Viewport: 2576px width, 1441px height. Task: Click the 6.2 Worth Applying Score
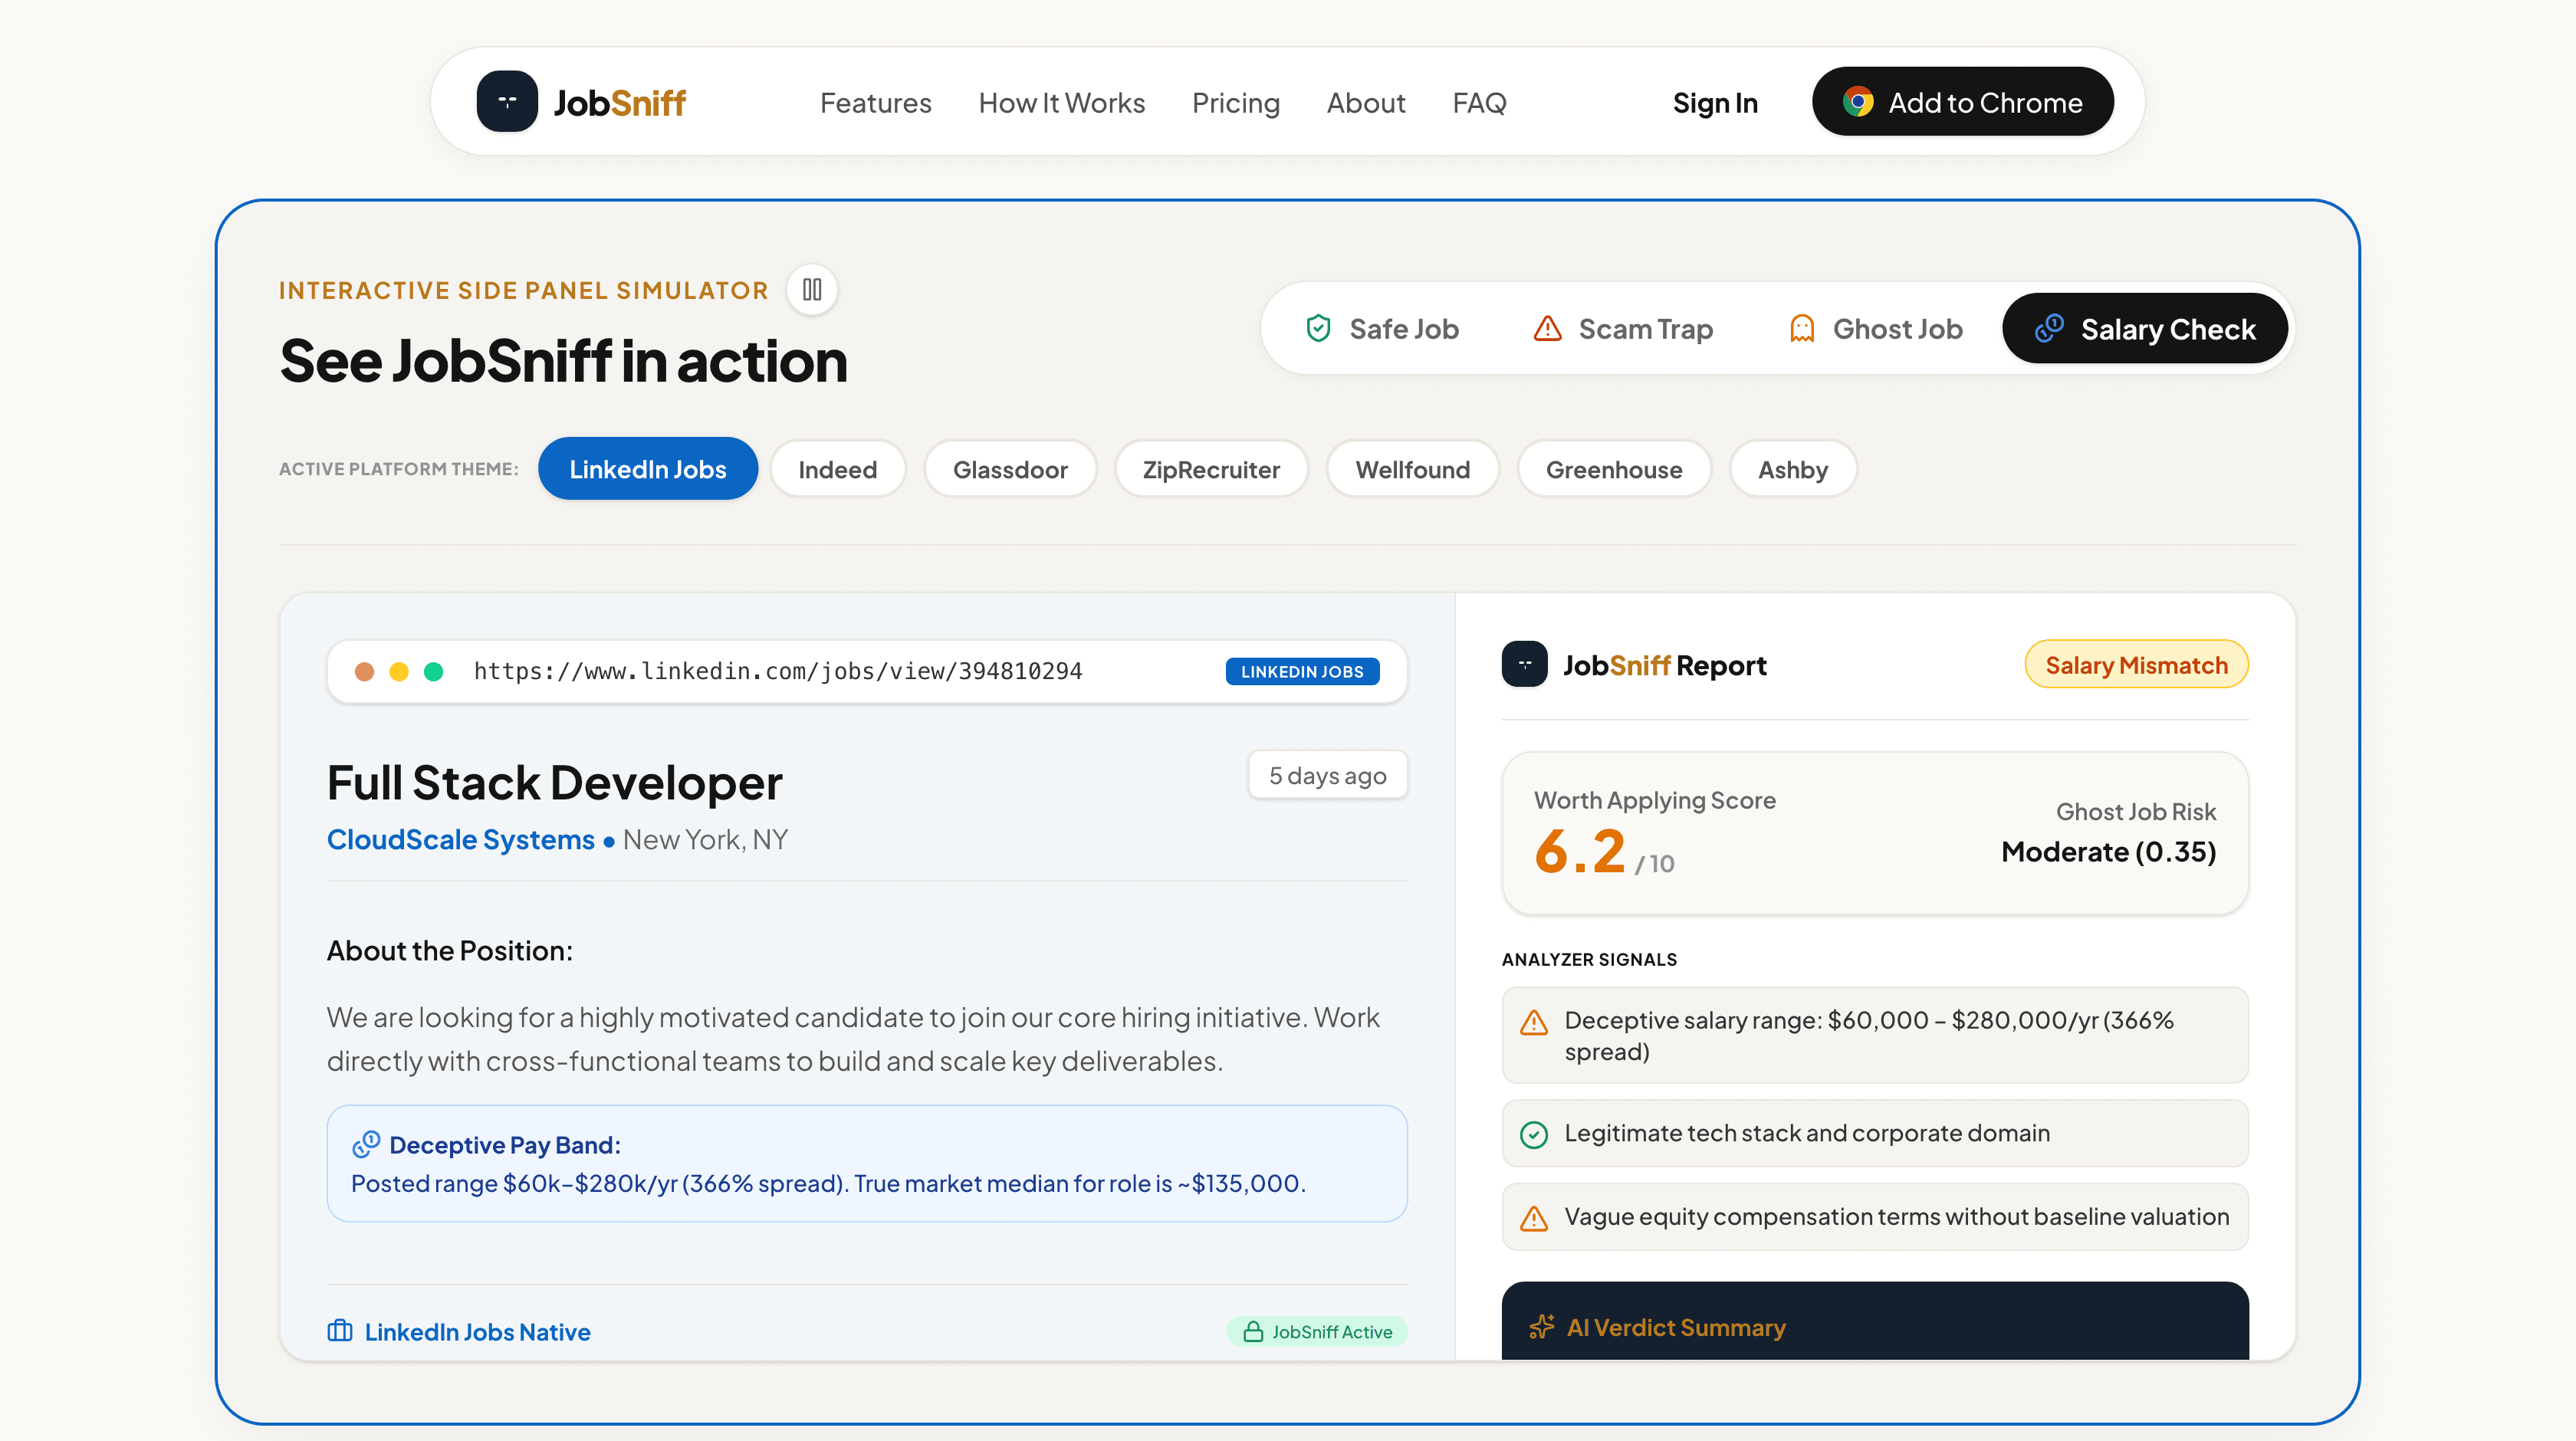[1580, 851]
